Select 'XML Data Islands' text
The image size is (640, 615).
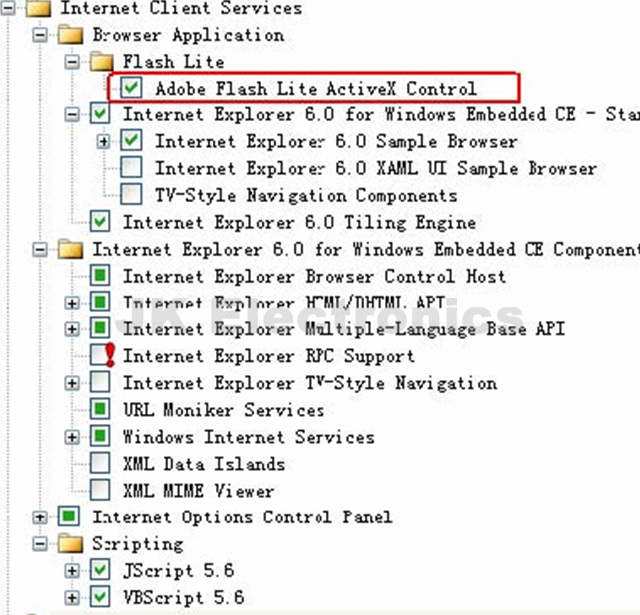204,464
